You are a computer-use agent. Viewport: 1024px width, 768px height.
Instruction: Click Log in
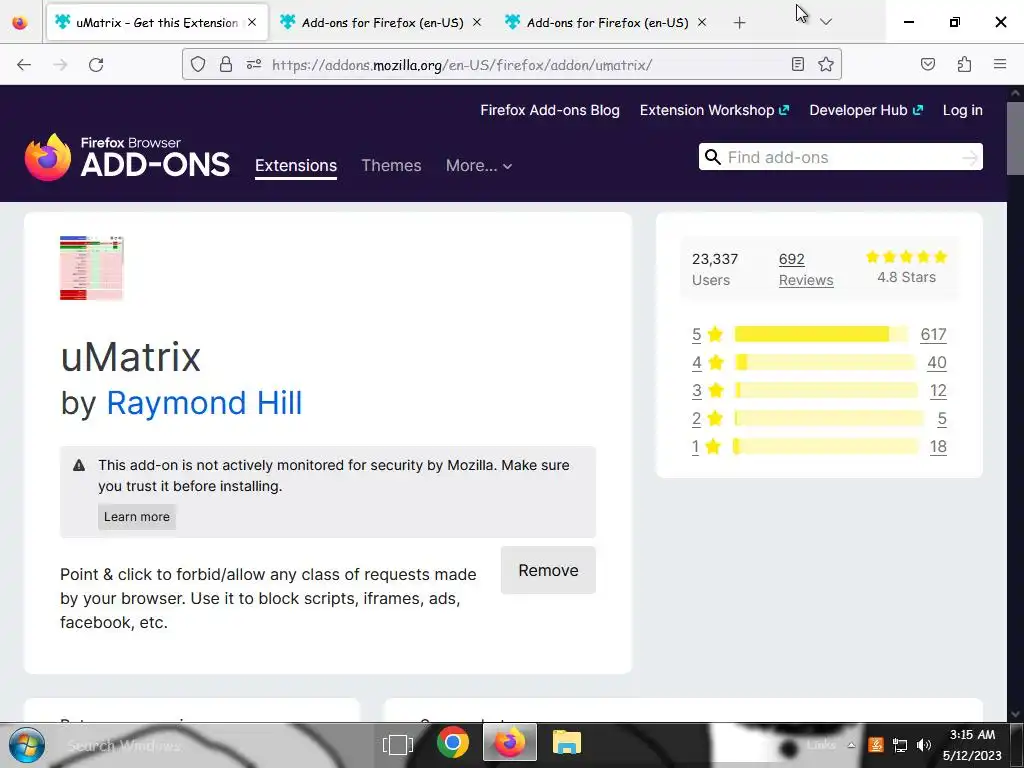963,110
